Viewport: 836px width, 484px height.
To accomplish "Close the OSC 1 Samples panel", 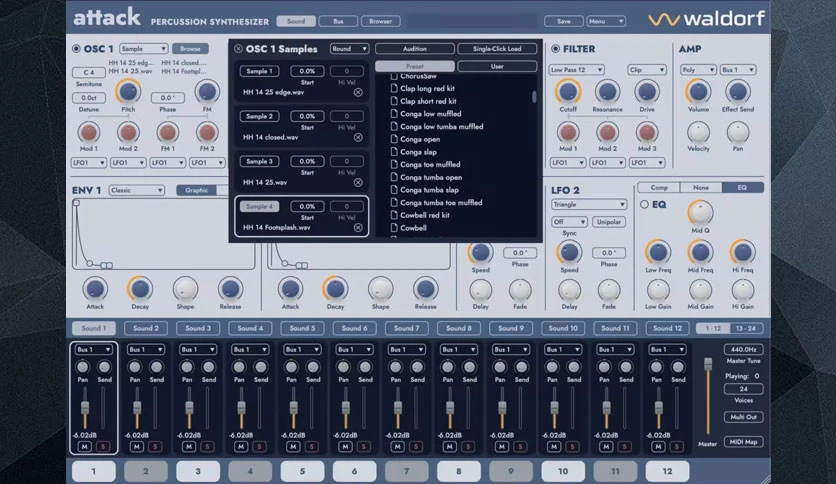I will click(238, 49).
